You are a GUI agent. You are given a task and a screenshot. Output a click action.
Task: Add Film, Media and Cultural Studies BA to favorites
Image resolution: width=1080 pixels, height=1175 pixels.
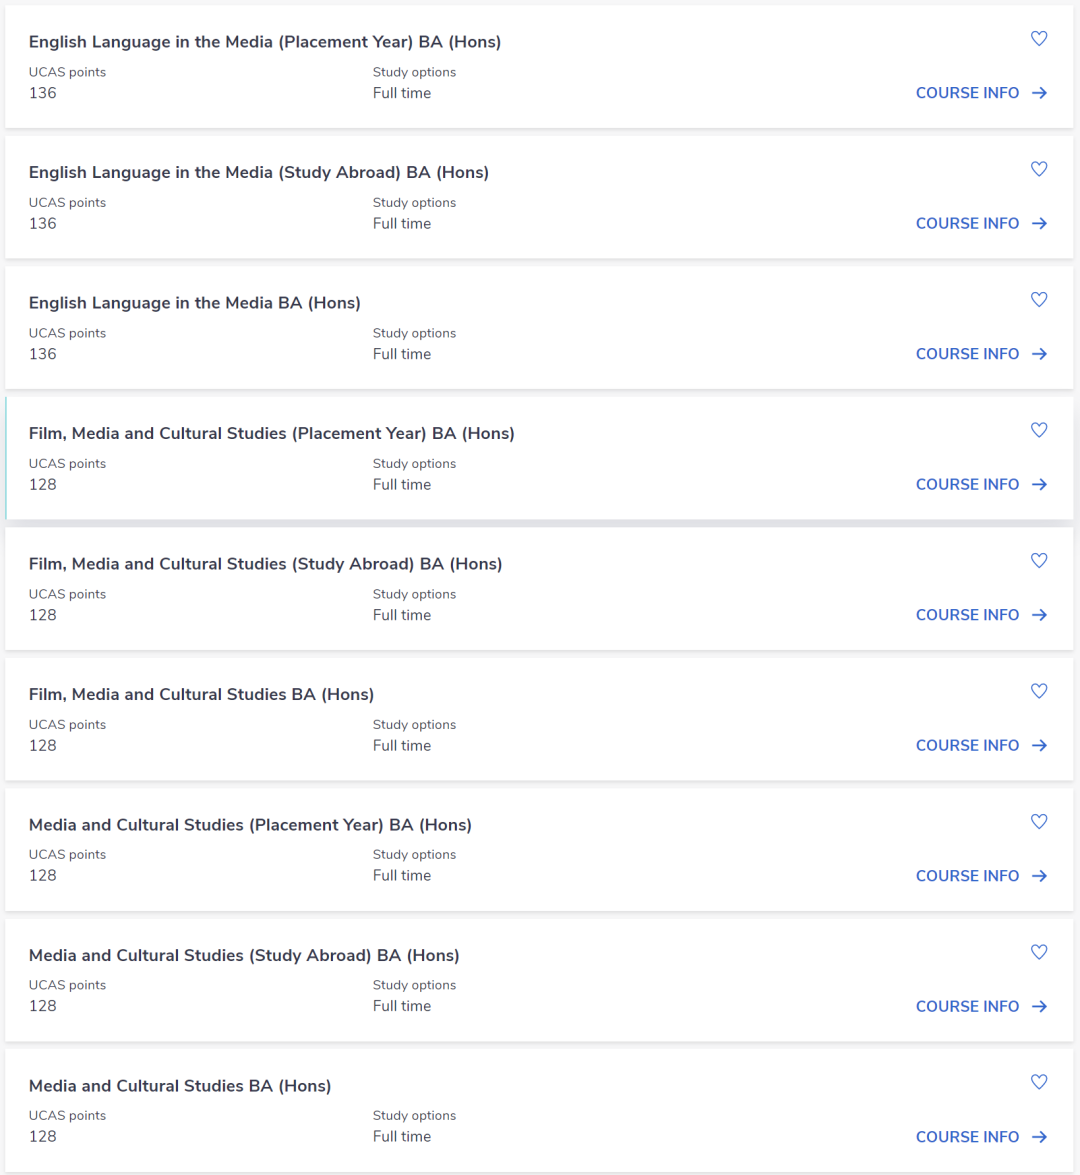tap(1039, 691)
